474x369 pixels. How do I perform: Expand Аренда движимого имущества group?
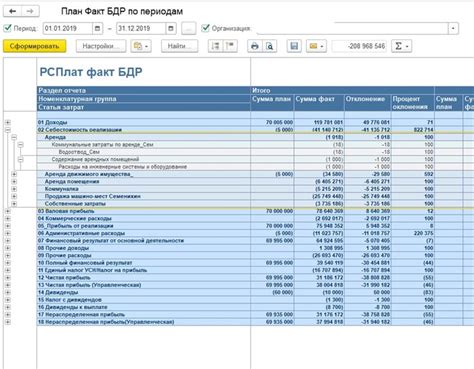(x=14, y=174)
